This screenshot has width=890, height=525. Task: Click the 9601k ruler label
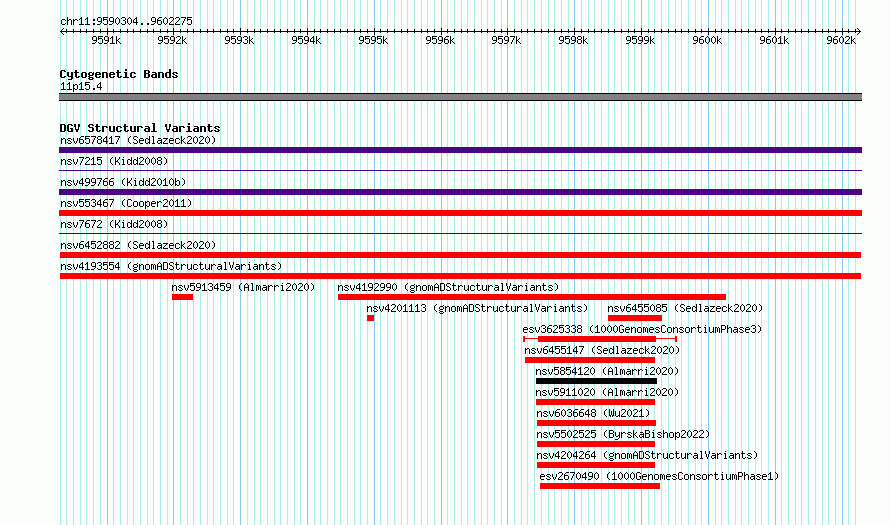coord(774,40)
